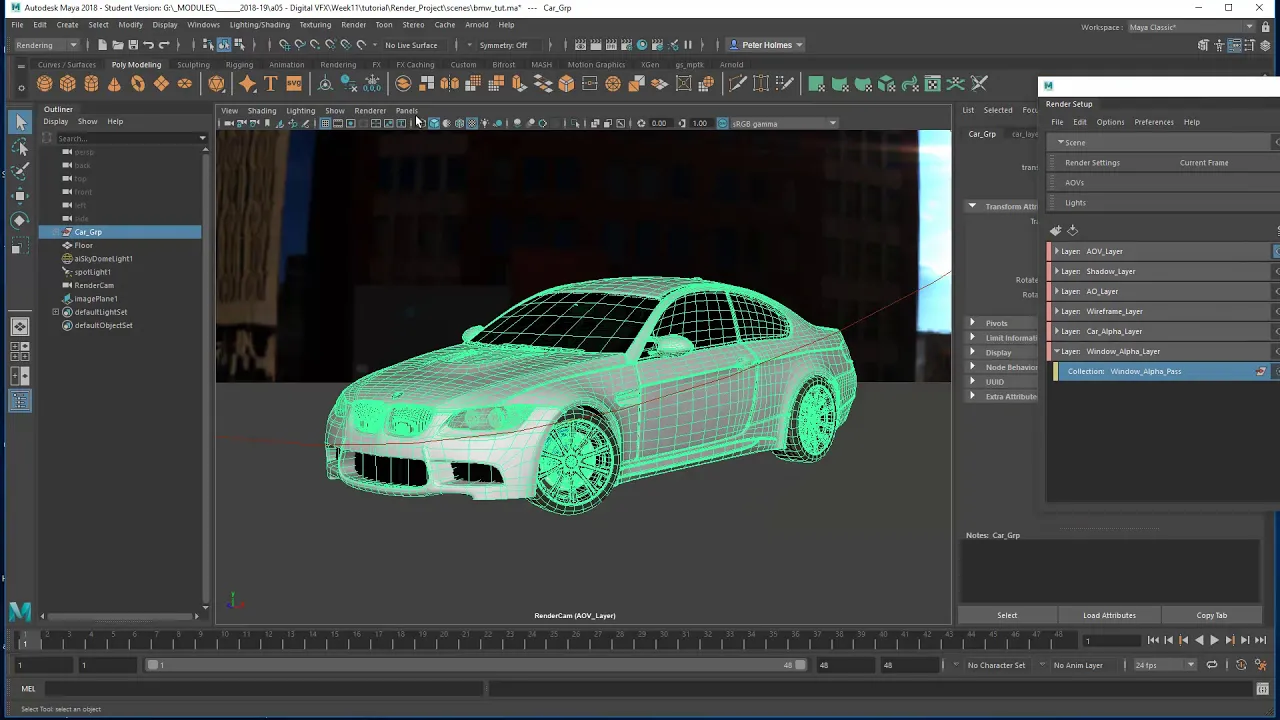This screenshot has height=720, width=1280.
Task: Collapse the Transform Attributes section
Action: (x=971, y=206)
